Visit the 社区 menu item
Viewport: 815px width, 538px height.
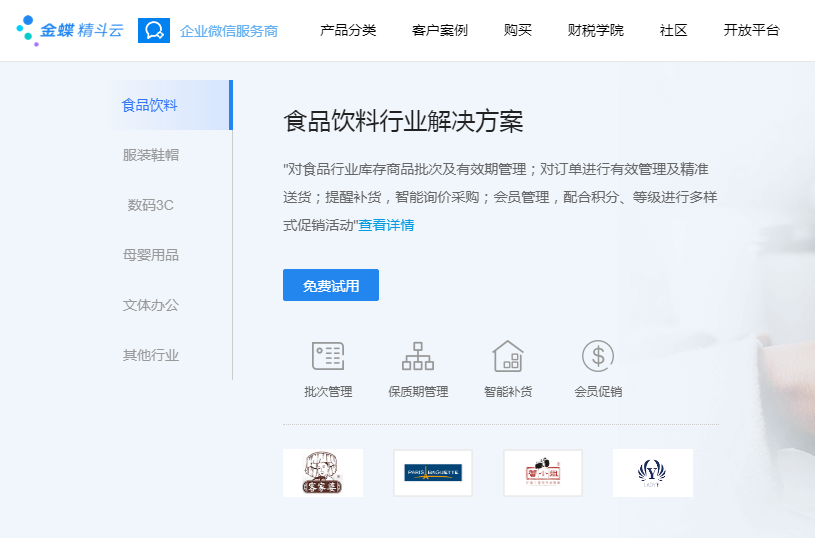coord(674,30)
